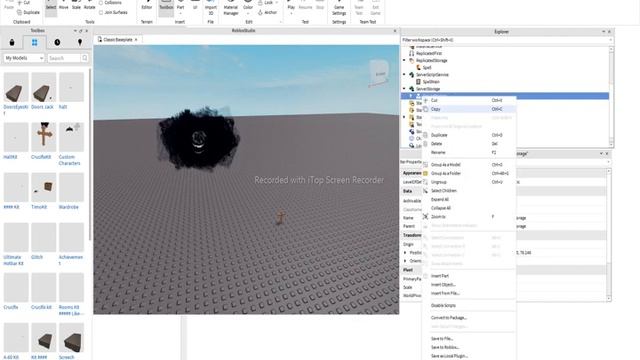Viewport: 640px width, 360px height.
Task: Select the Custom Characters model thumbnail
Action: (71, 137)
